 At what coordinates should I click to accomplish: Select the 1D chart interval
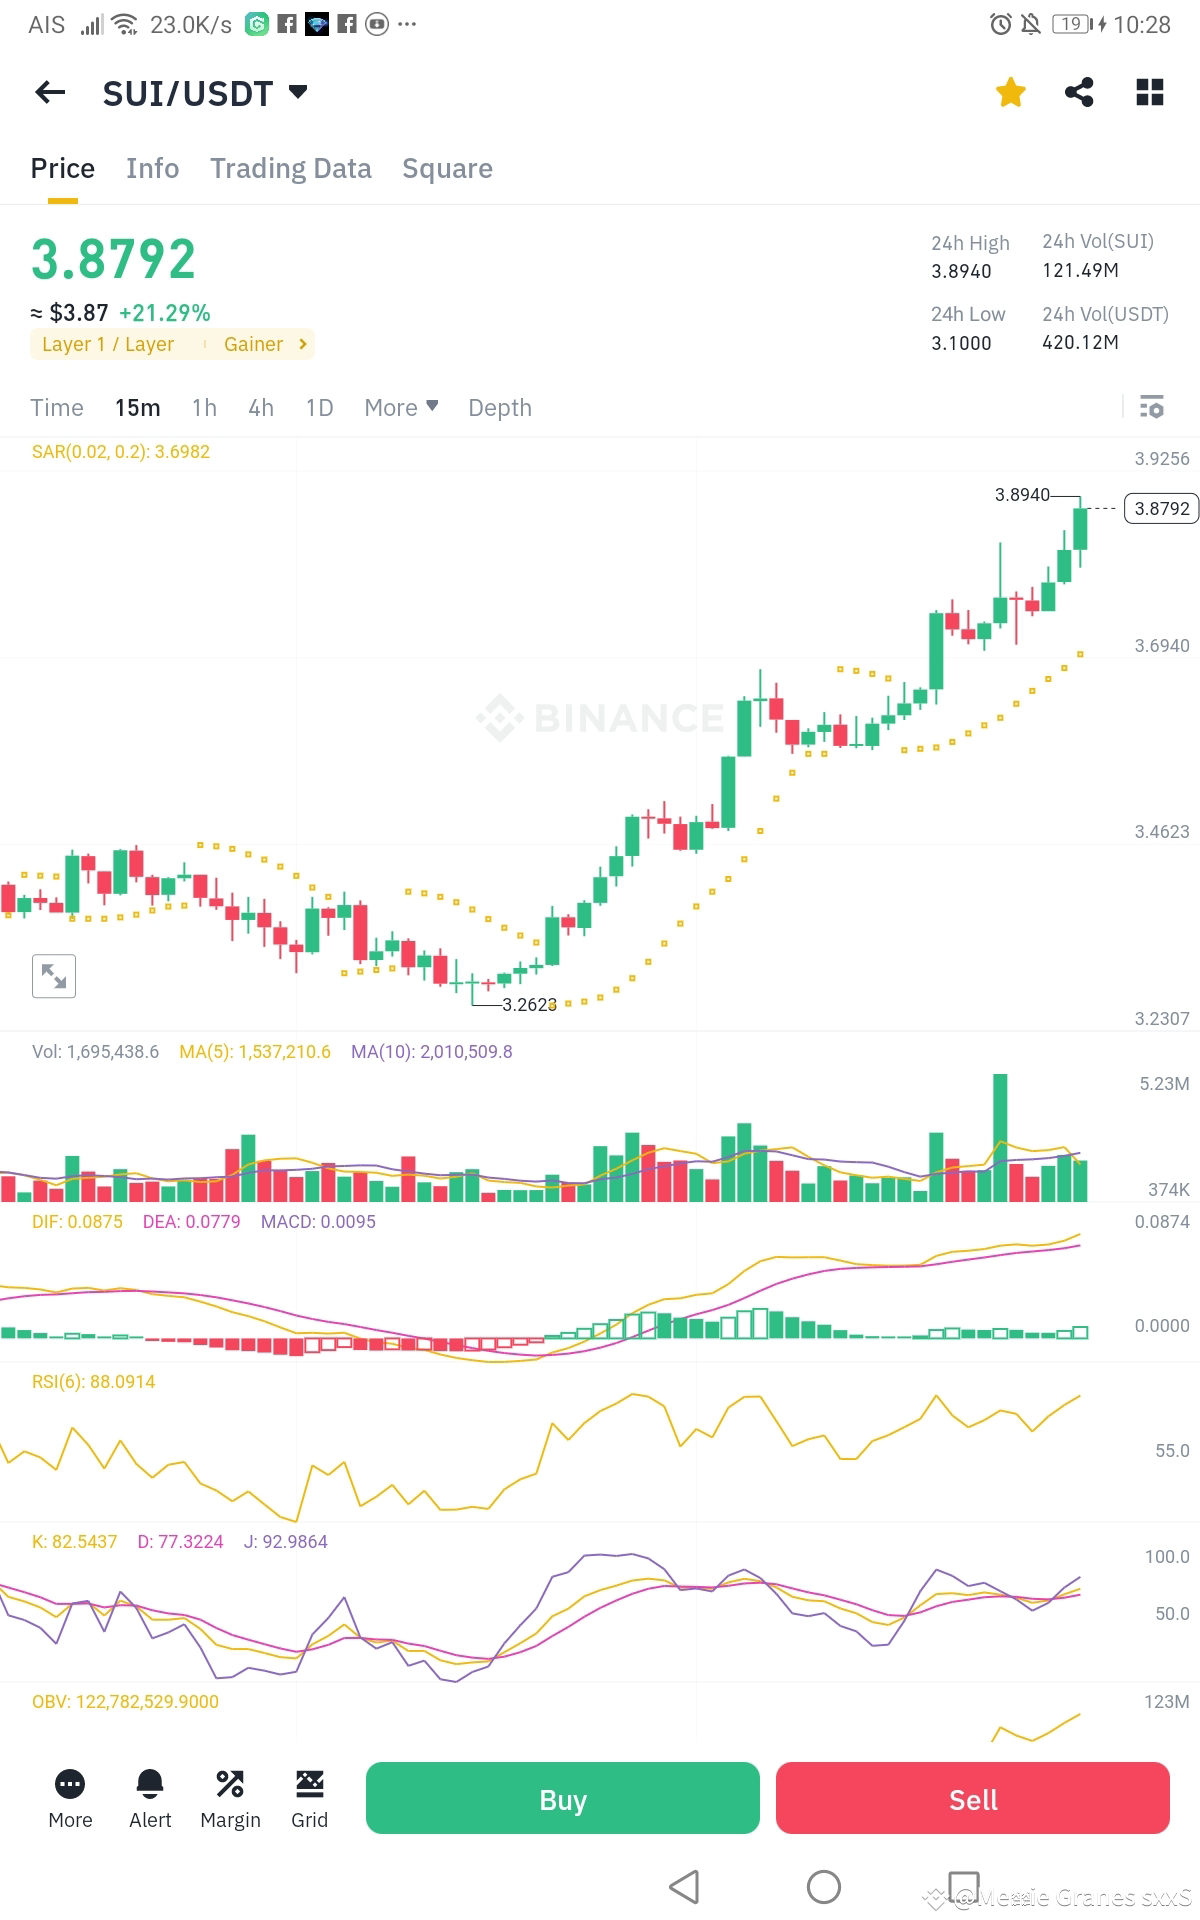[320, 408]
